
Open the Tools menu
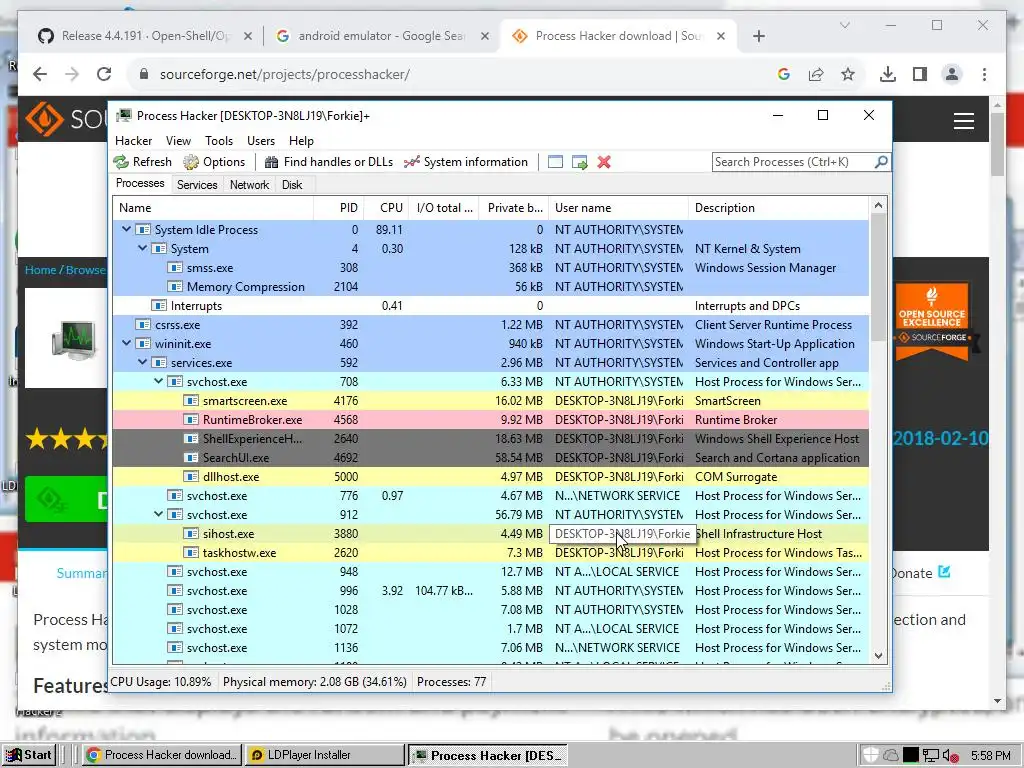219,141
